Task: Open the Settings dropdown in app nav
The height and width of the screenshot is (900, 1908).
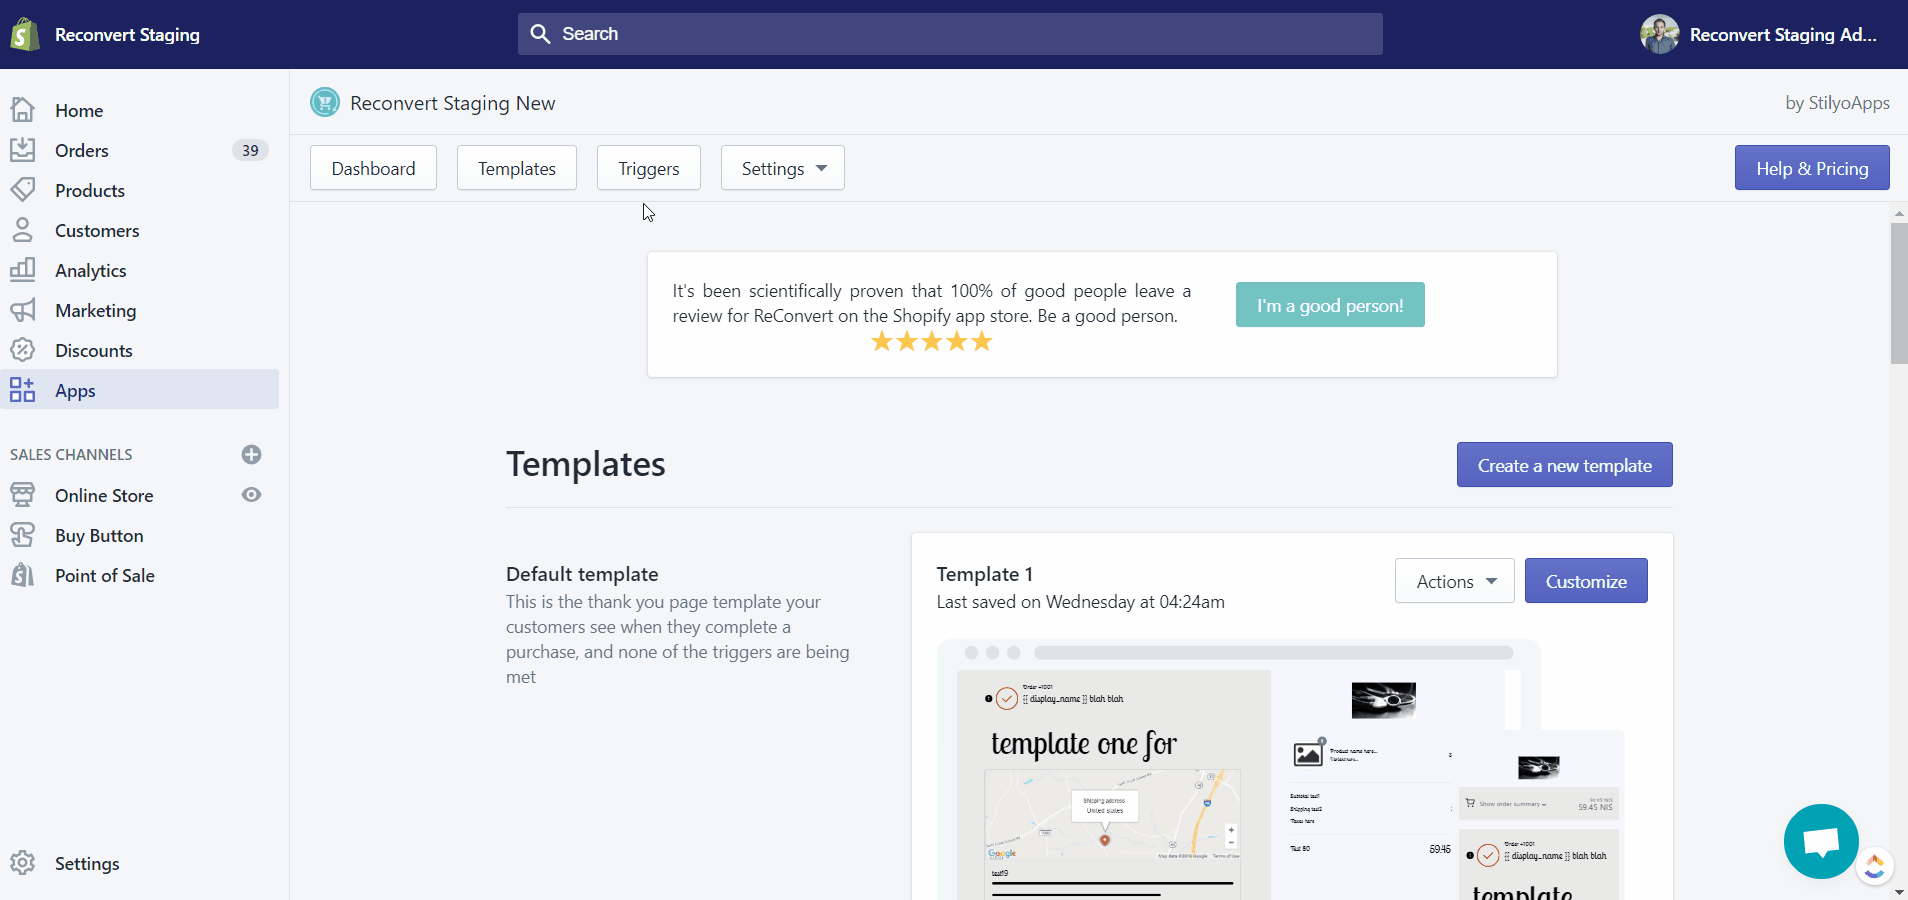Action: point(783,168)
